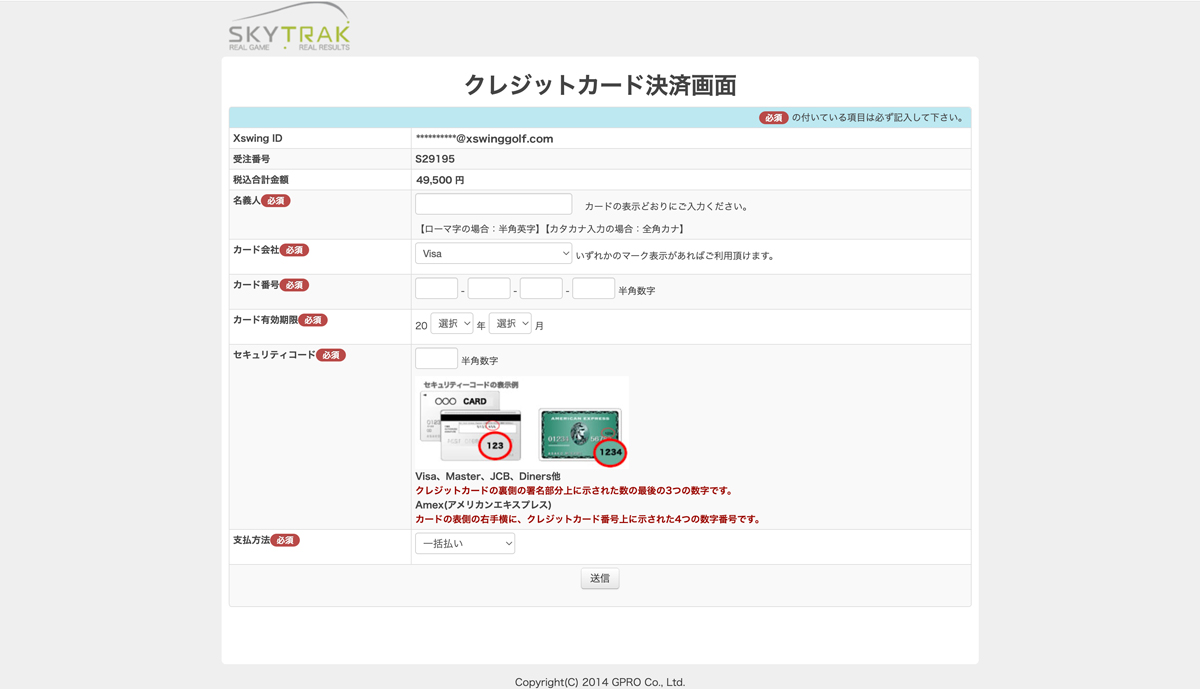Expand the expiry year (年) dropdown
The width and height of the screenshot is (1200, 689).
pyautogui.click(x=451, y=324)
